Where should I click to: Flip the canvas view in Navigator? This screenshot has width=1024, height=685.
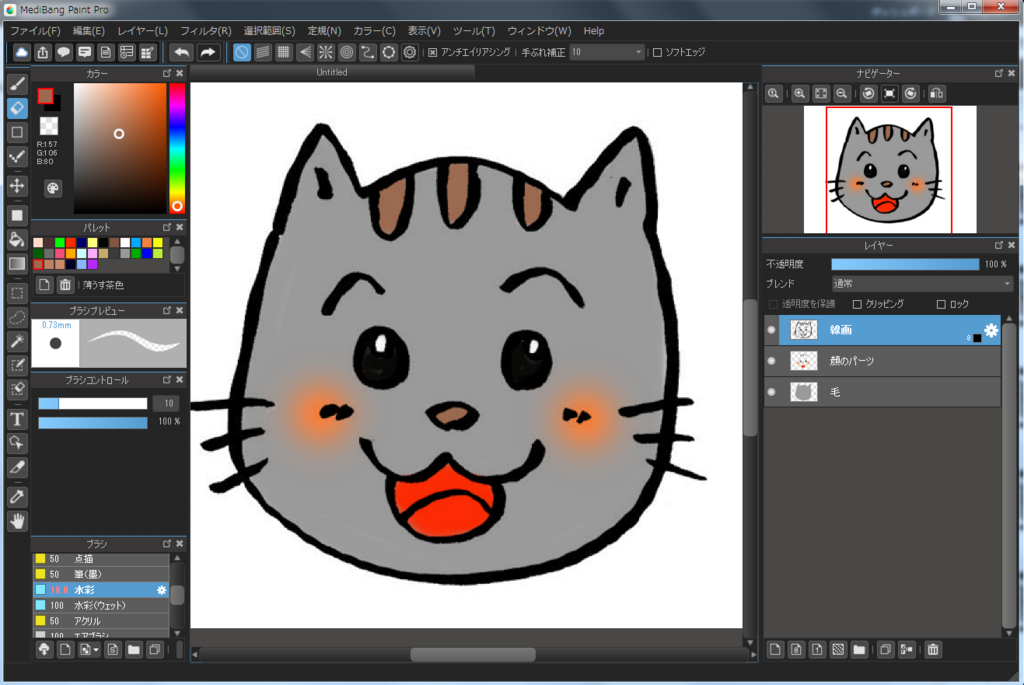pos(936,93)
